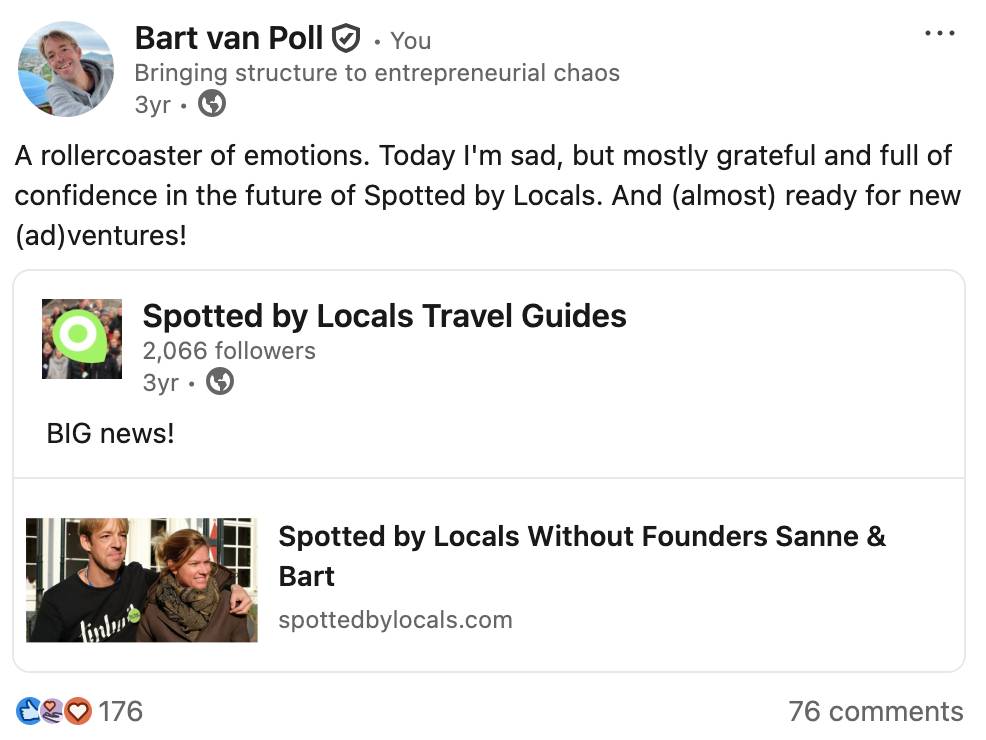
Task: Click the verified badge beside Bart van Poll
Action: pos(345,39)
